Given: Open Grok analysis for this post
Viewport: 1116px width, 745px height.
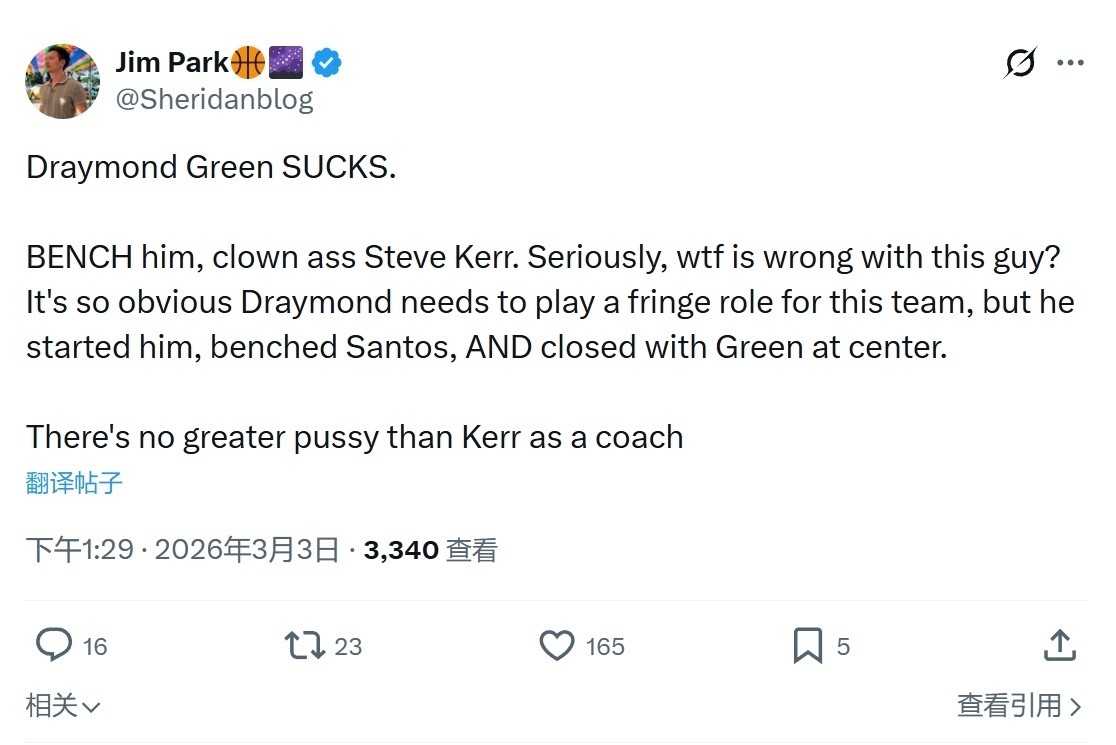Looking at the screenshot, I should click(x=1019, y=62).
